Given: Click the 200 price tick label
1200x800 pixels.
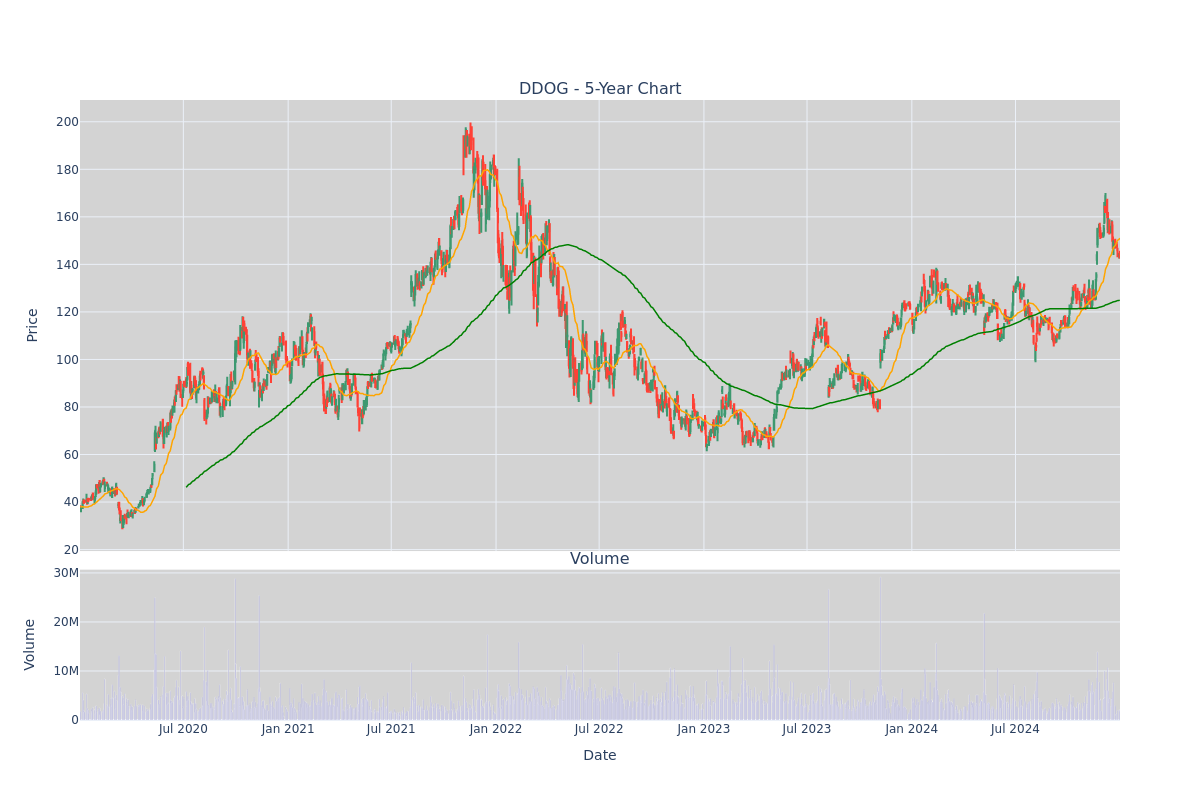Looking at the screenshot, I should [67, 122].
